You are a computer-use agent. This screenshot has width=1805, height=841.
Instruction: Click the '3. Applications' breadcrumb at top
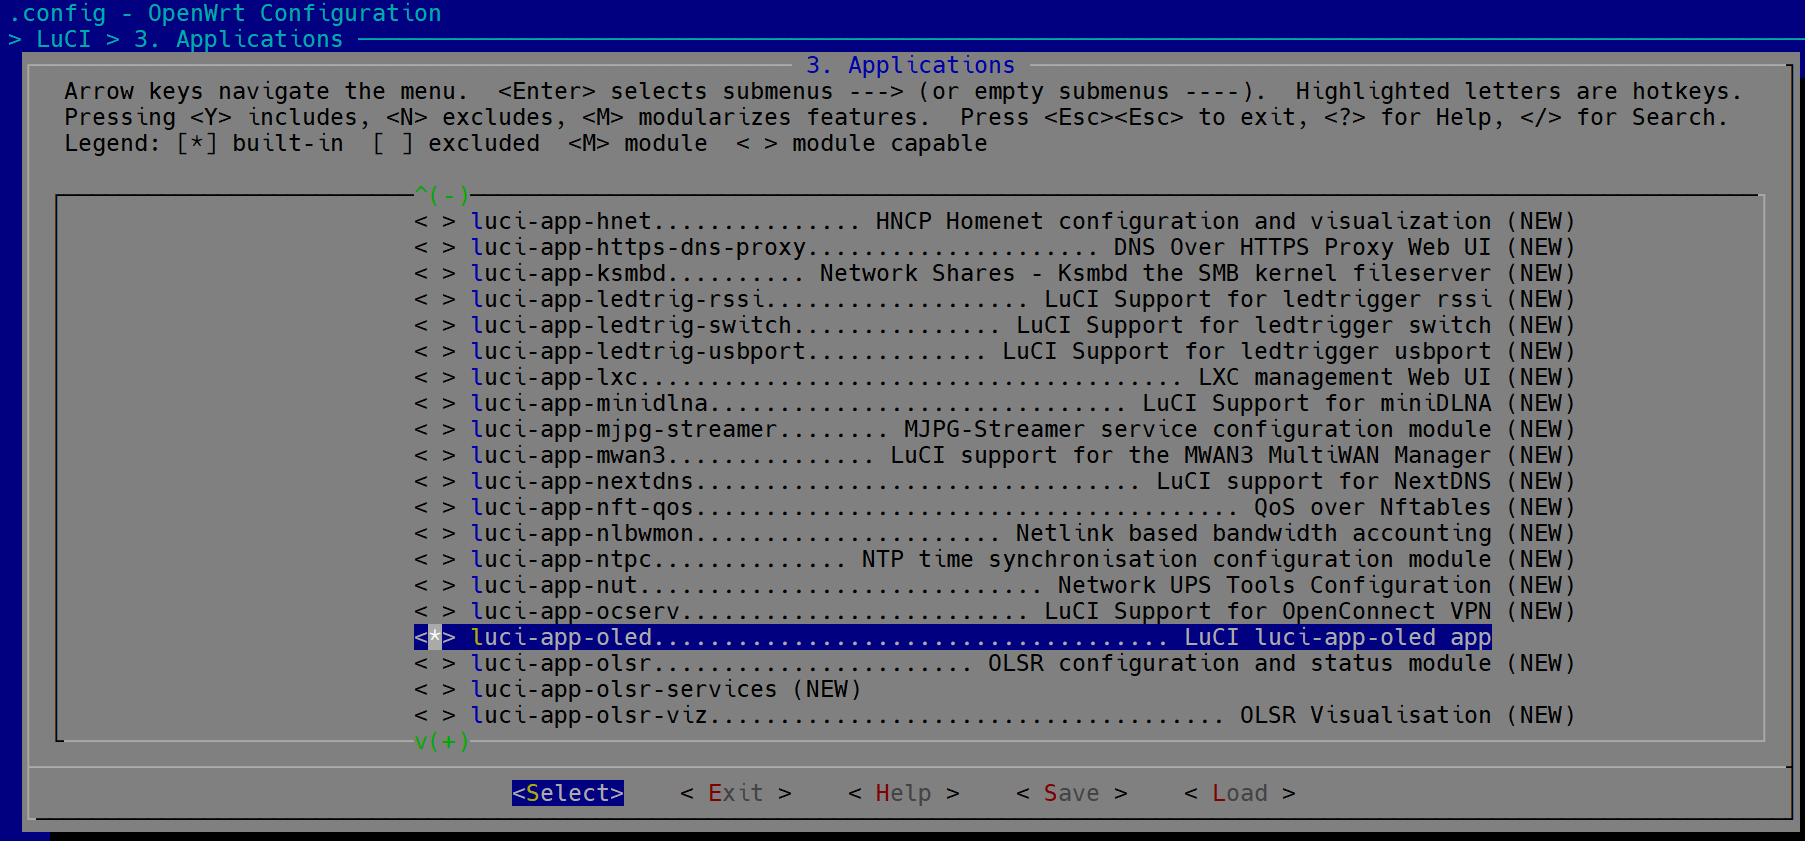[x=238, y=39]
